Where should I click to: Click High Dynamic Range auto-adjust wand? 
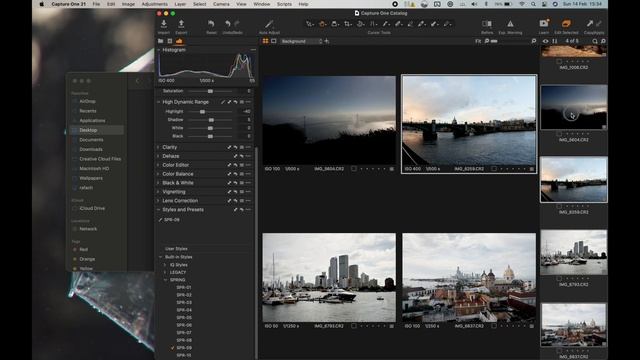pyautogui.click(x=223, y=102)
